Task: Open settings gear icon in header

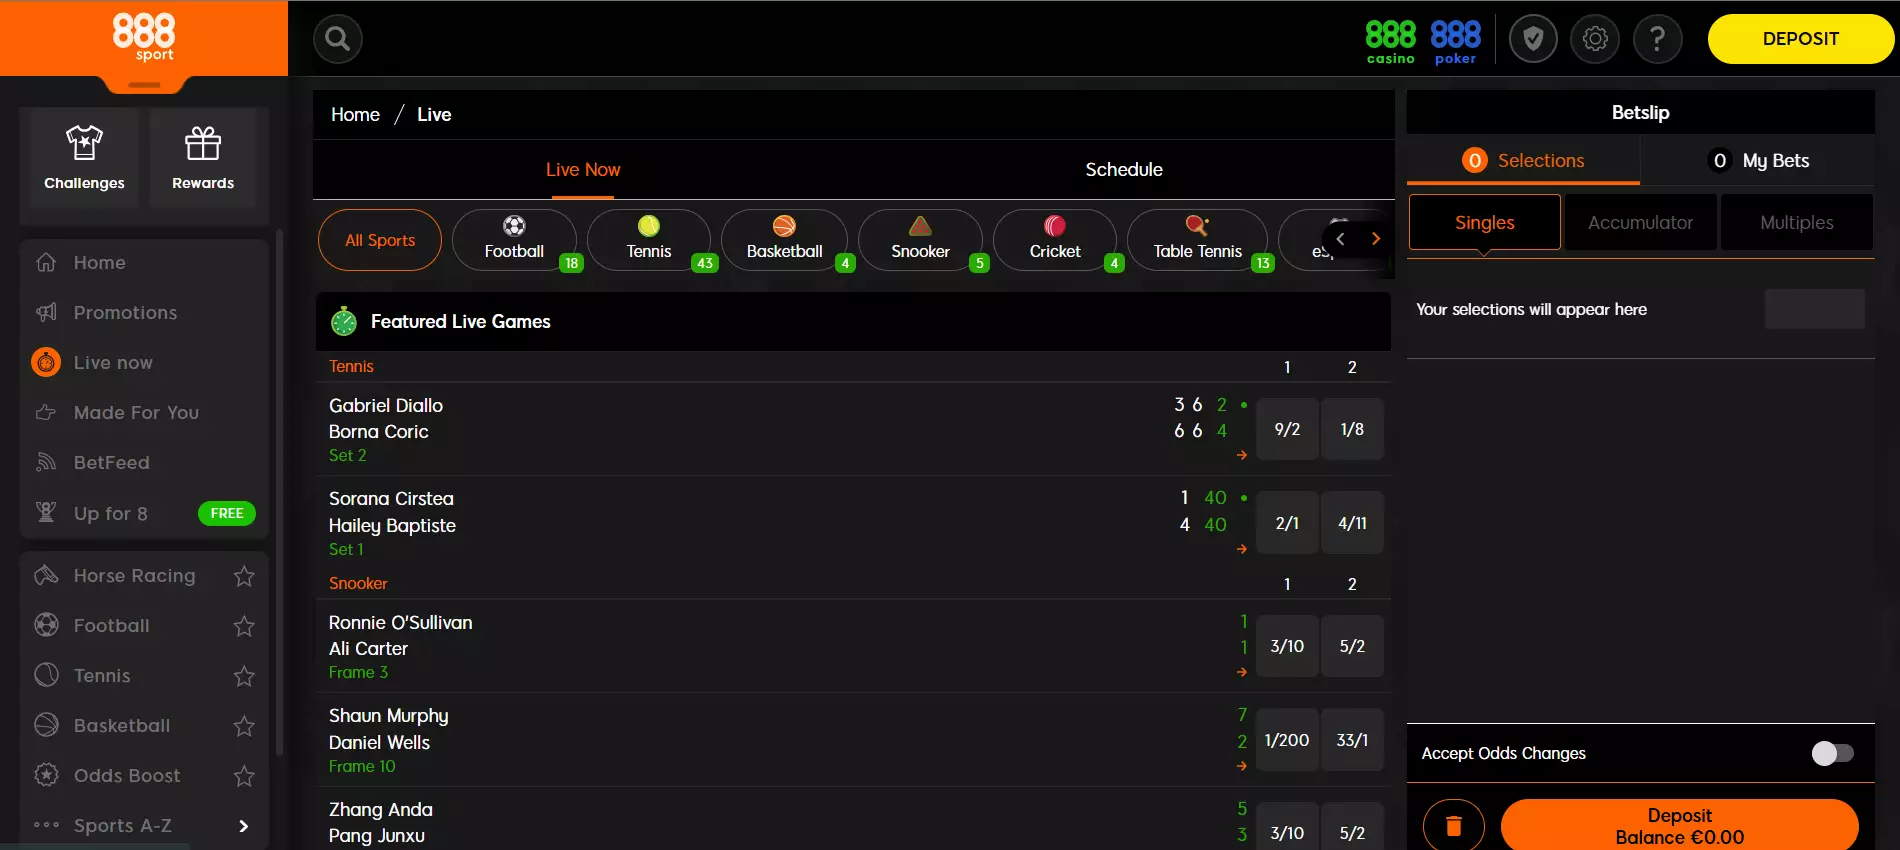Action: tap(1595, 39)
